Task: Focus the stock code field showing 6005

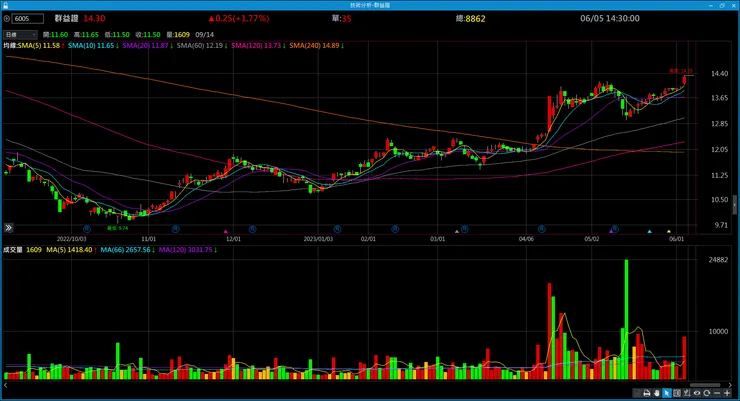Action: click(28, 19)
